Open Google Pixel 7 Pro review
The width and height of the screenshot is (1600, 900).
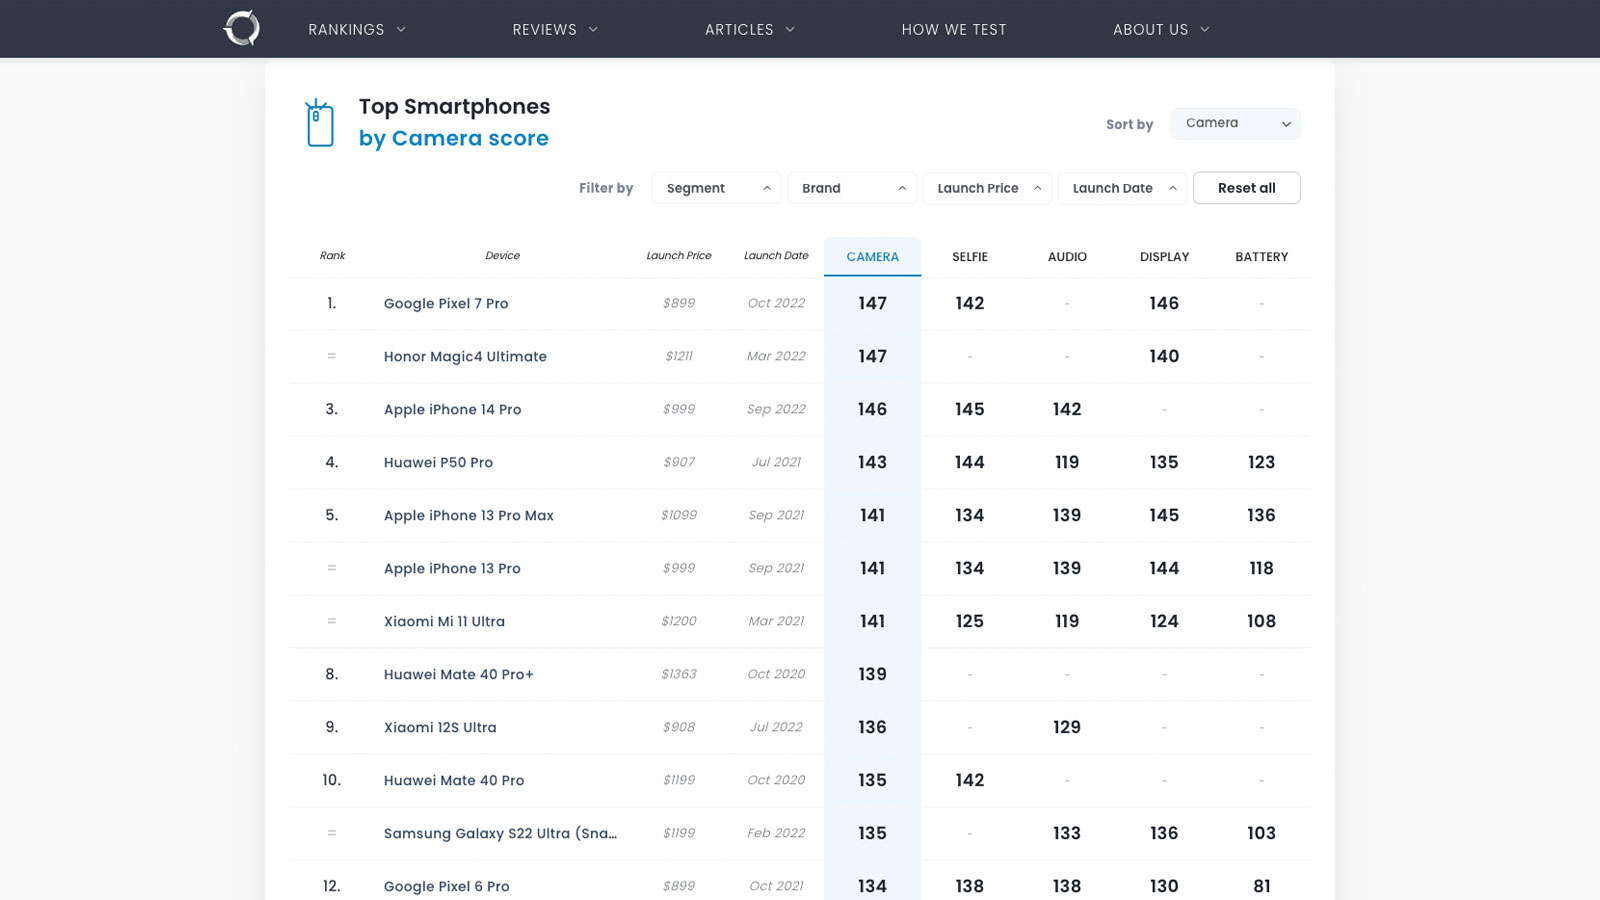446,304
